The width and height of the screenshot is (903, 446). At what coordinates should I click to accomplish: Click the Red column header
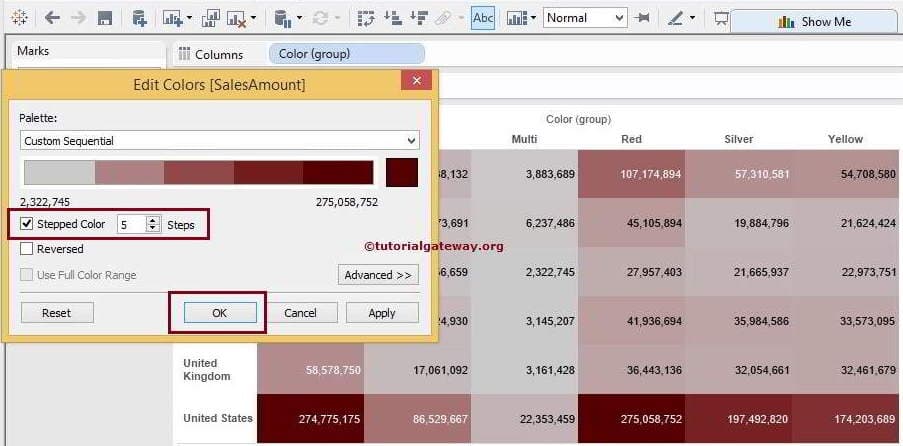pos(631,139)
